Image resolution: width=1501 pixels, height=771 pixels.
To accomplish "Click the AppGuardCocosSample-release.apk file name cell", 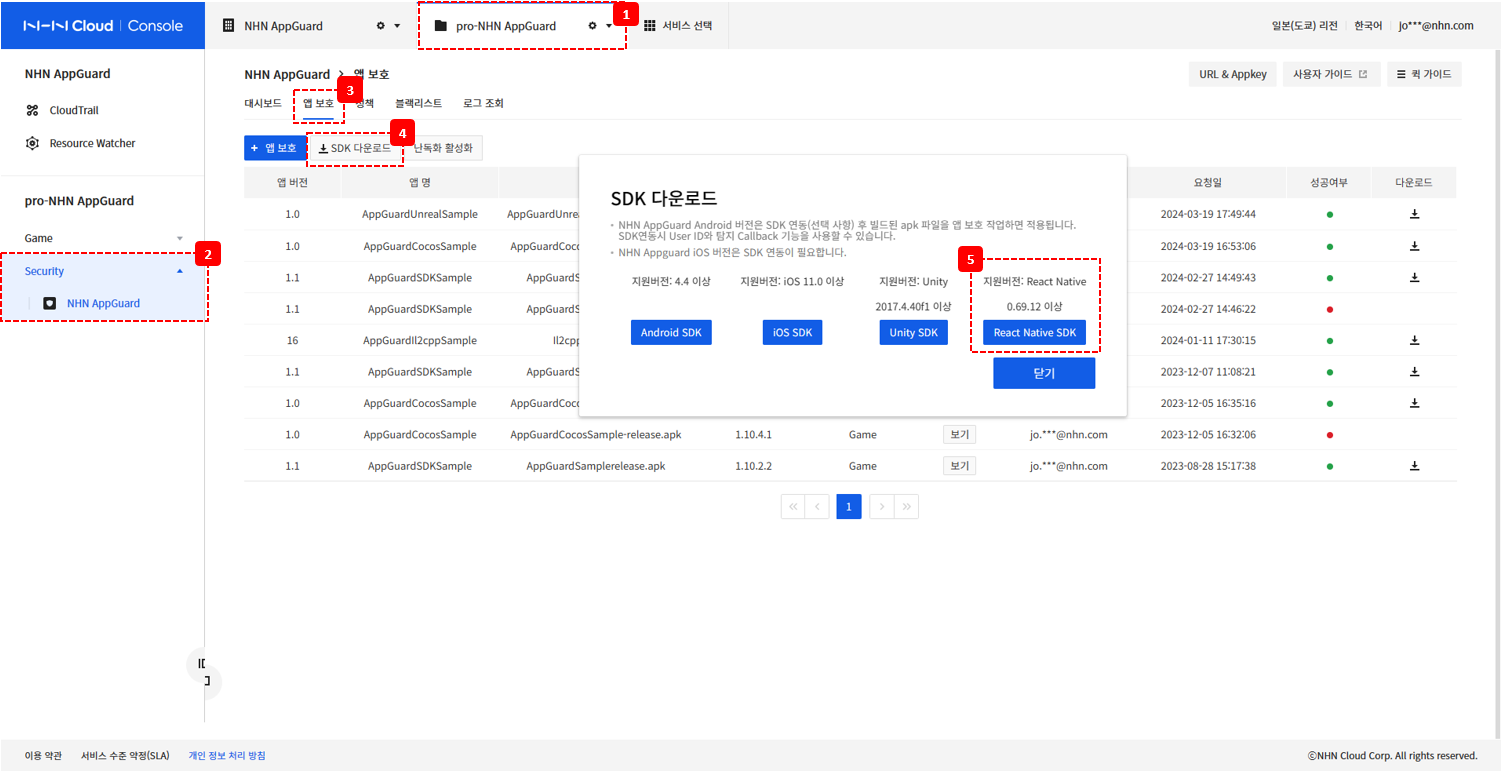I will point(596,435).
